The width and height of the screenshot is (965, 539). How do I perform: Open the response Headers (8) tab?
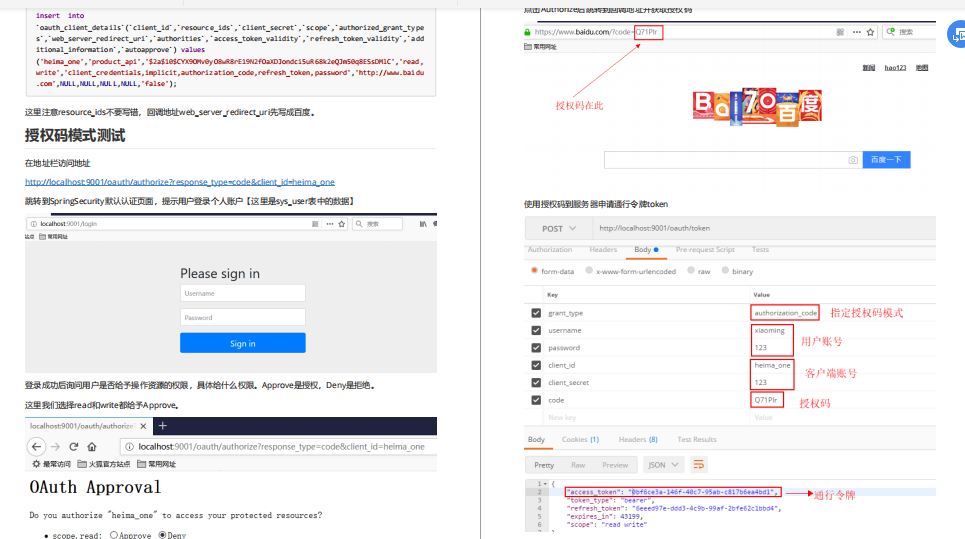pyautogui.click(x=638, y=439)
